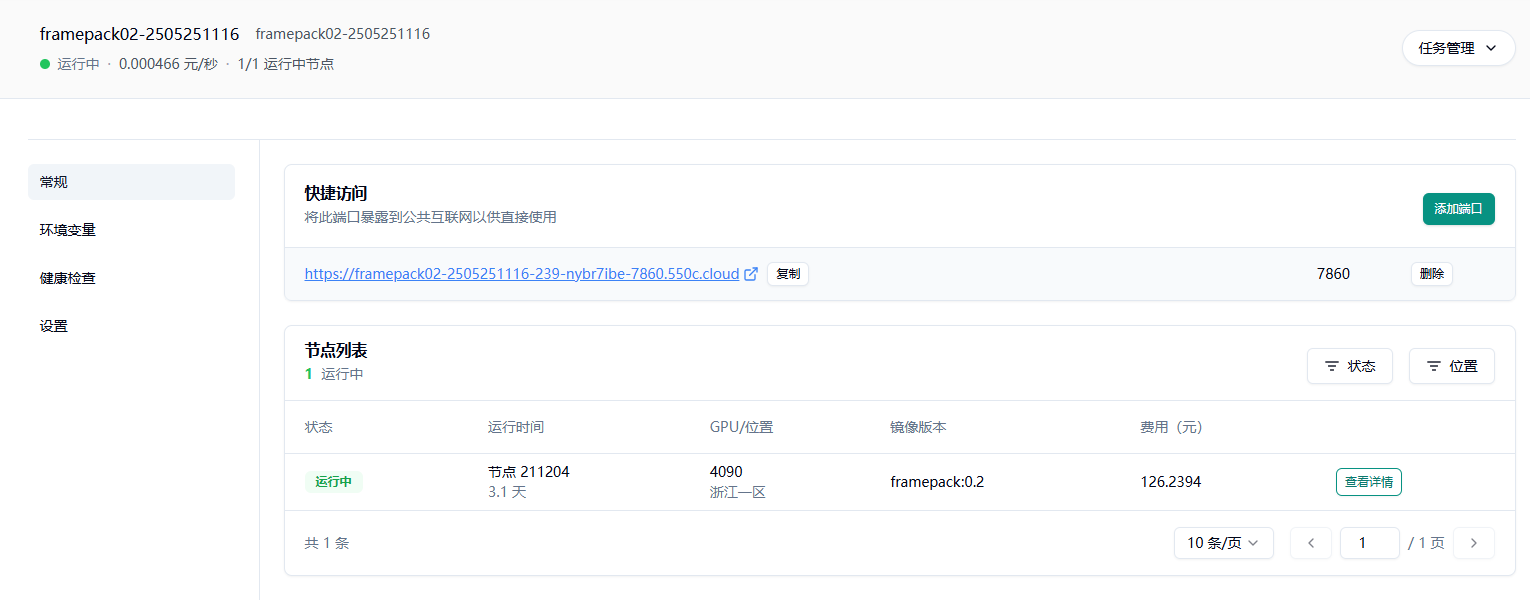Click the filter icon in the 位置 button

(1434, 366)
